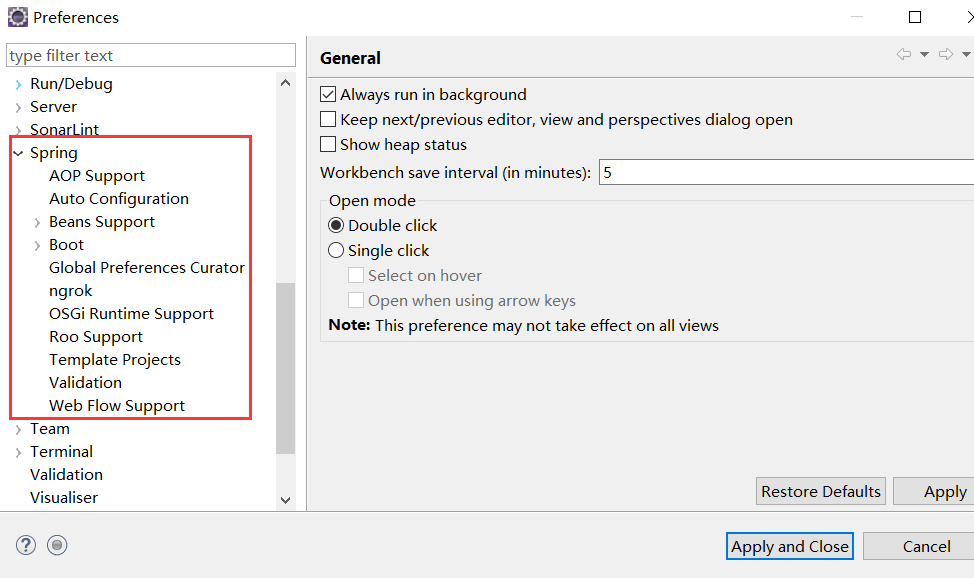Enable Keep next/previous editor dialog open

[328, 119]
